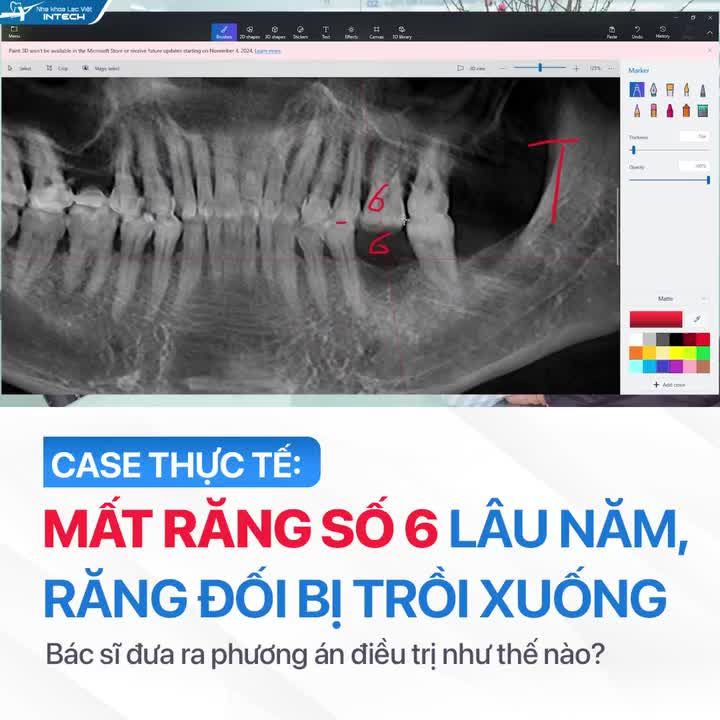Select the Marker brush
Screen dimensions: 720x720
(x=636, y=90)
